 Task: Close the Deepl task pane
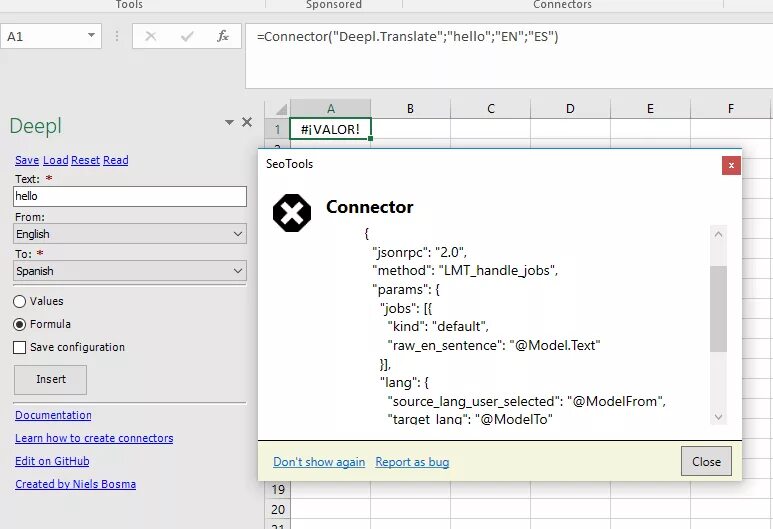coord(247,122)
